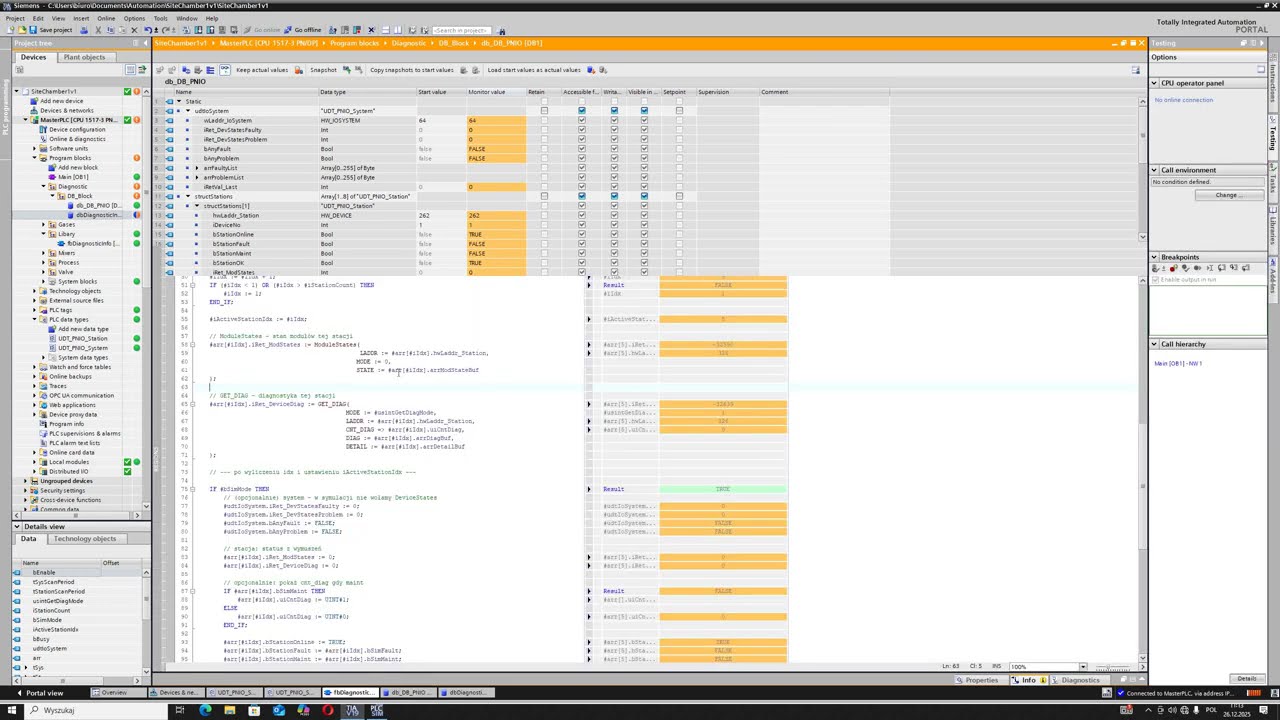Select Main [OB1] in project tree
This screenshot has height=720, width=1280.
73,177
